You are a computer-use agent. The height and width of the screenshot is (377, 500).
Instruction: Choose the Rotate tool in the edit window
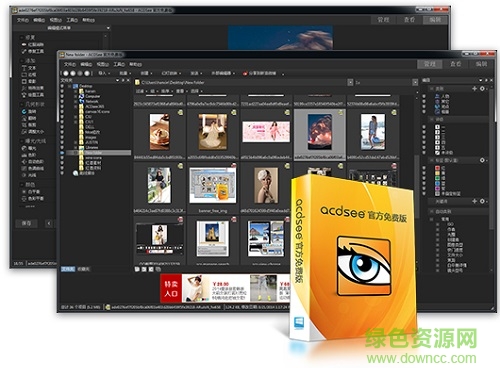(29, 112)
